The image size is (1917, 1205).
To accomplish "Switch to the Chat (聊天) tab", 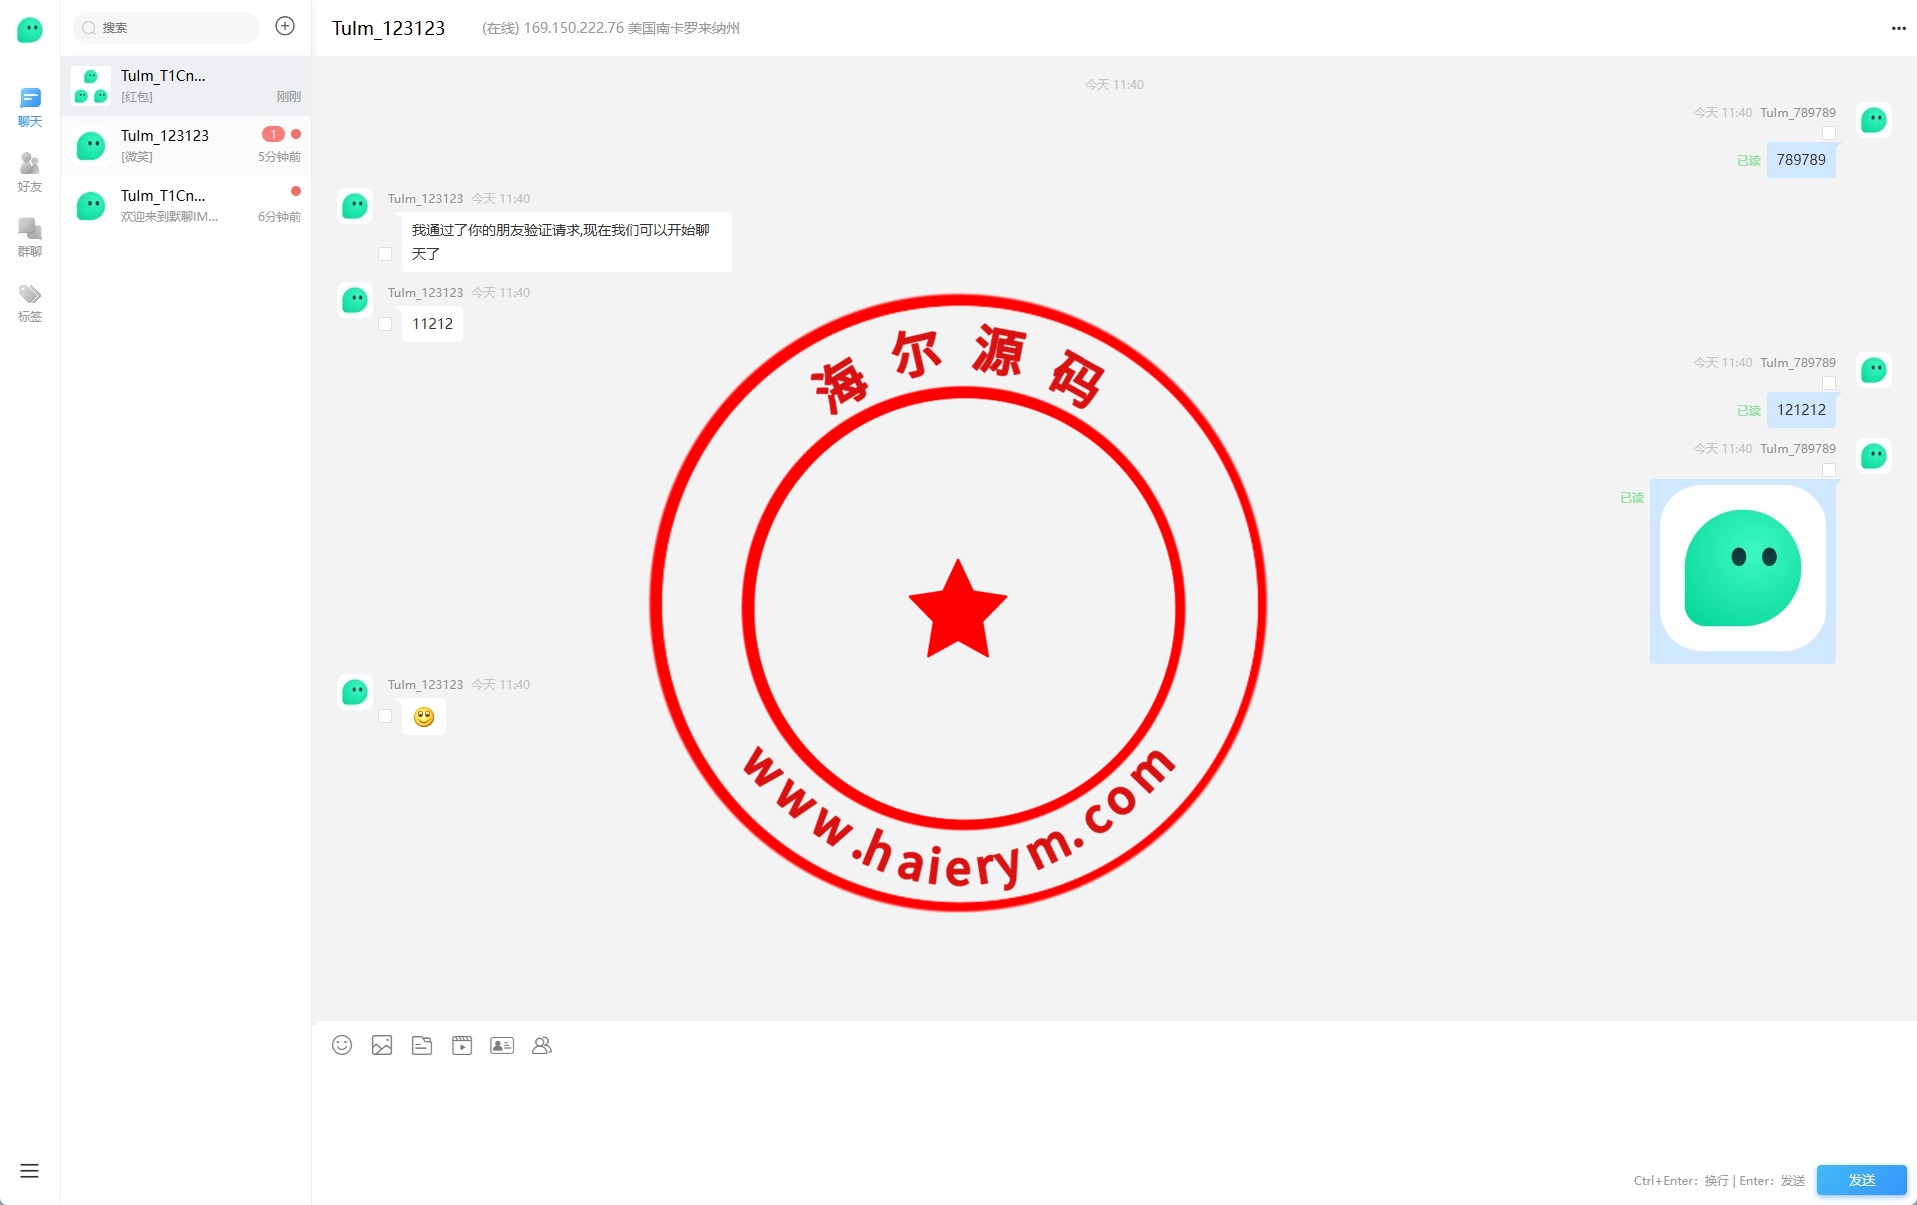I will (30, 107).
